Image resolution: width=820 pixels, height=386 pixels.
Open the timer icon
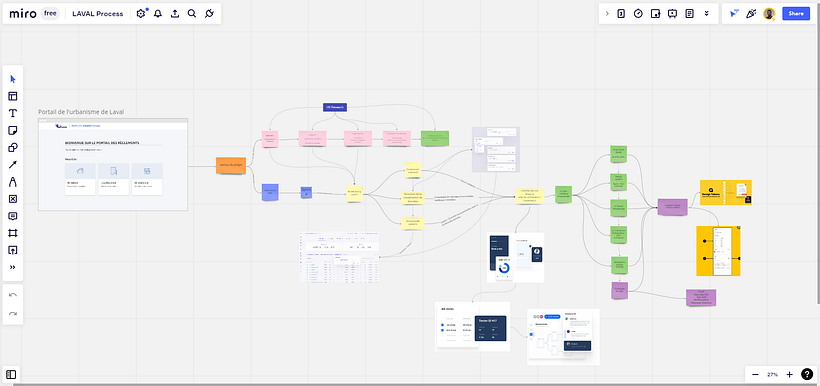[638, 14]
